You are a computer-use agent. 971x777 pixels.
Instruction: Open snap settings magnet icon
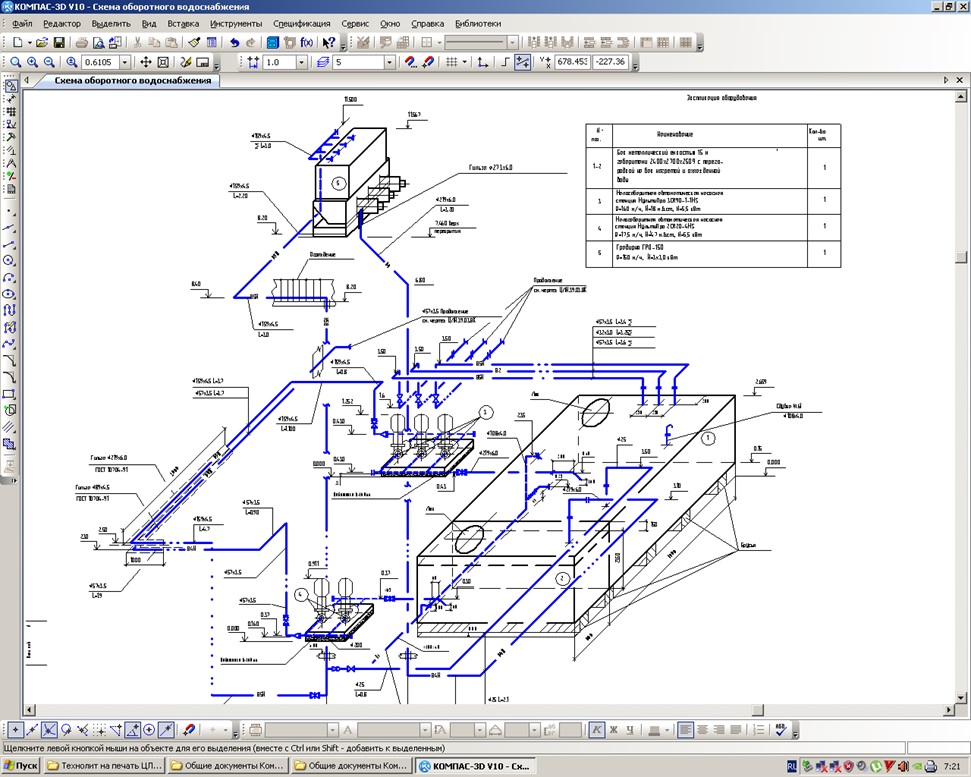pos(410,62)
